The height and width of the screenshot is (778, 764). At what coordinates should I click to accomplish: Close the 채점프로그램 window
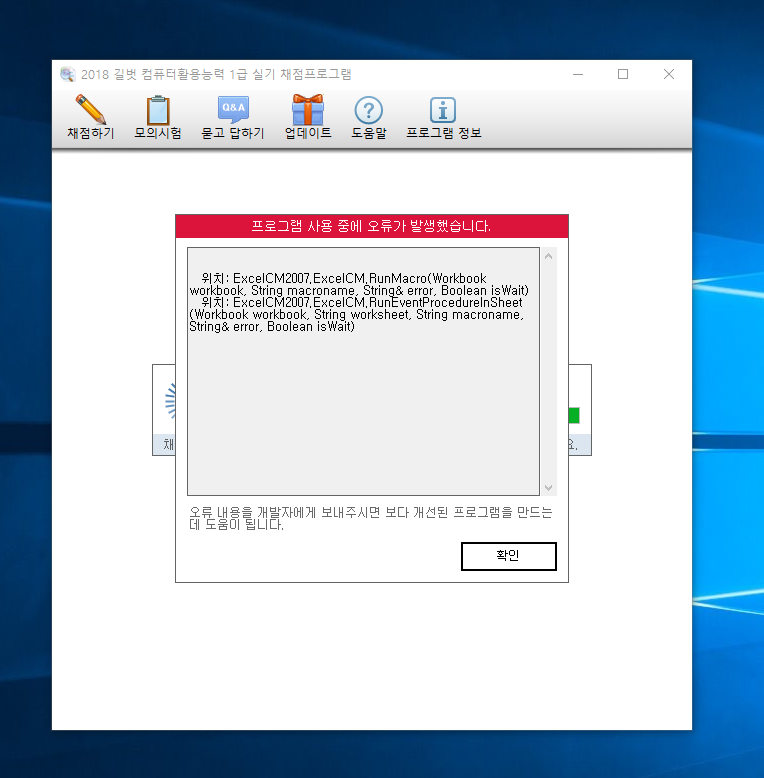[669, 75]
